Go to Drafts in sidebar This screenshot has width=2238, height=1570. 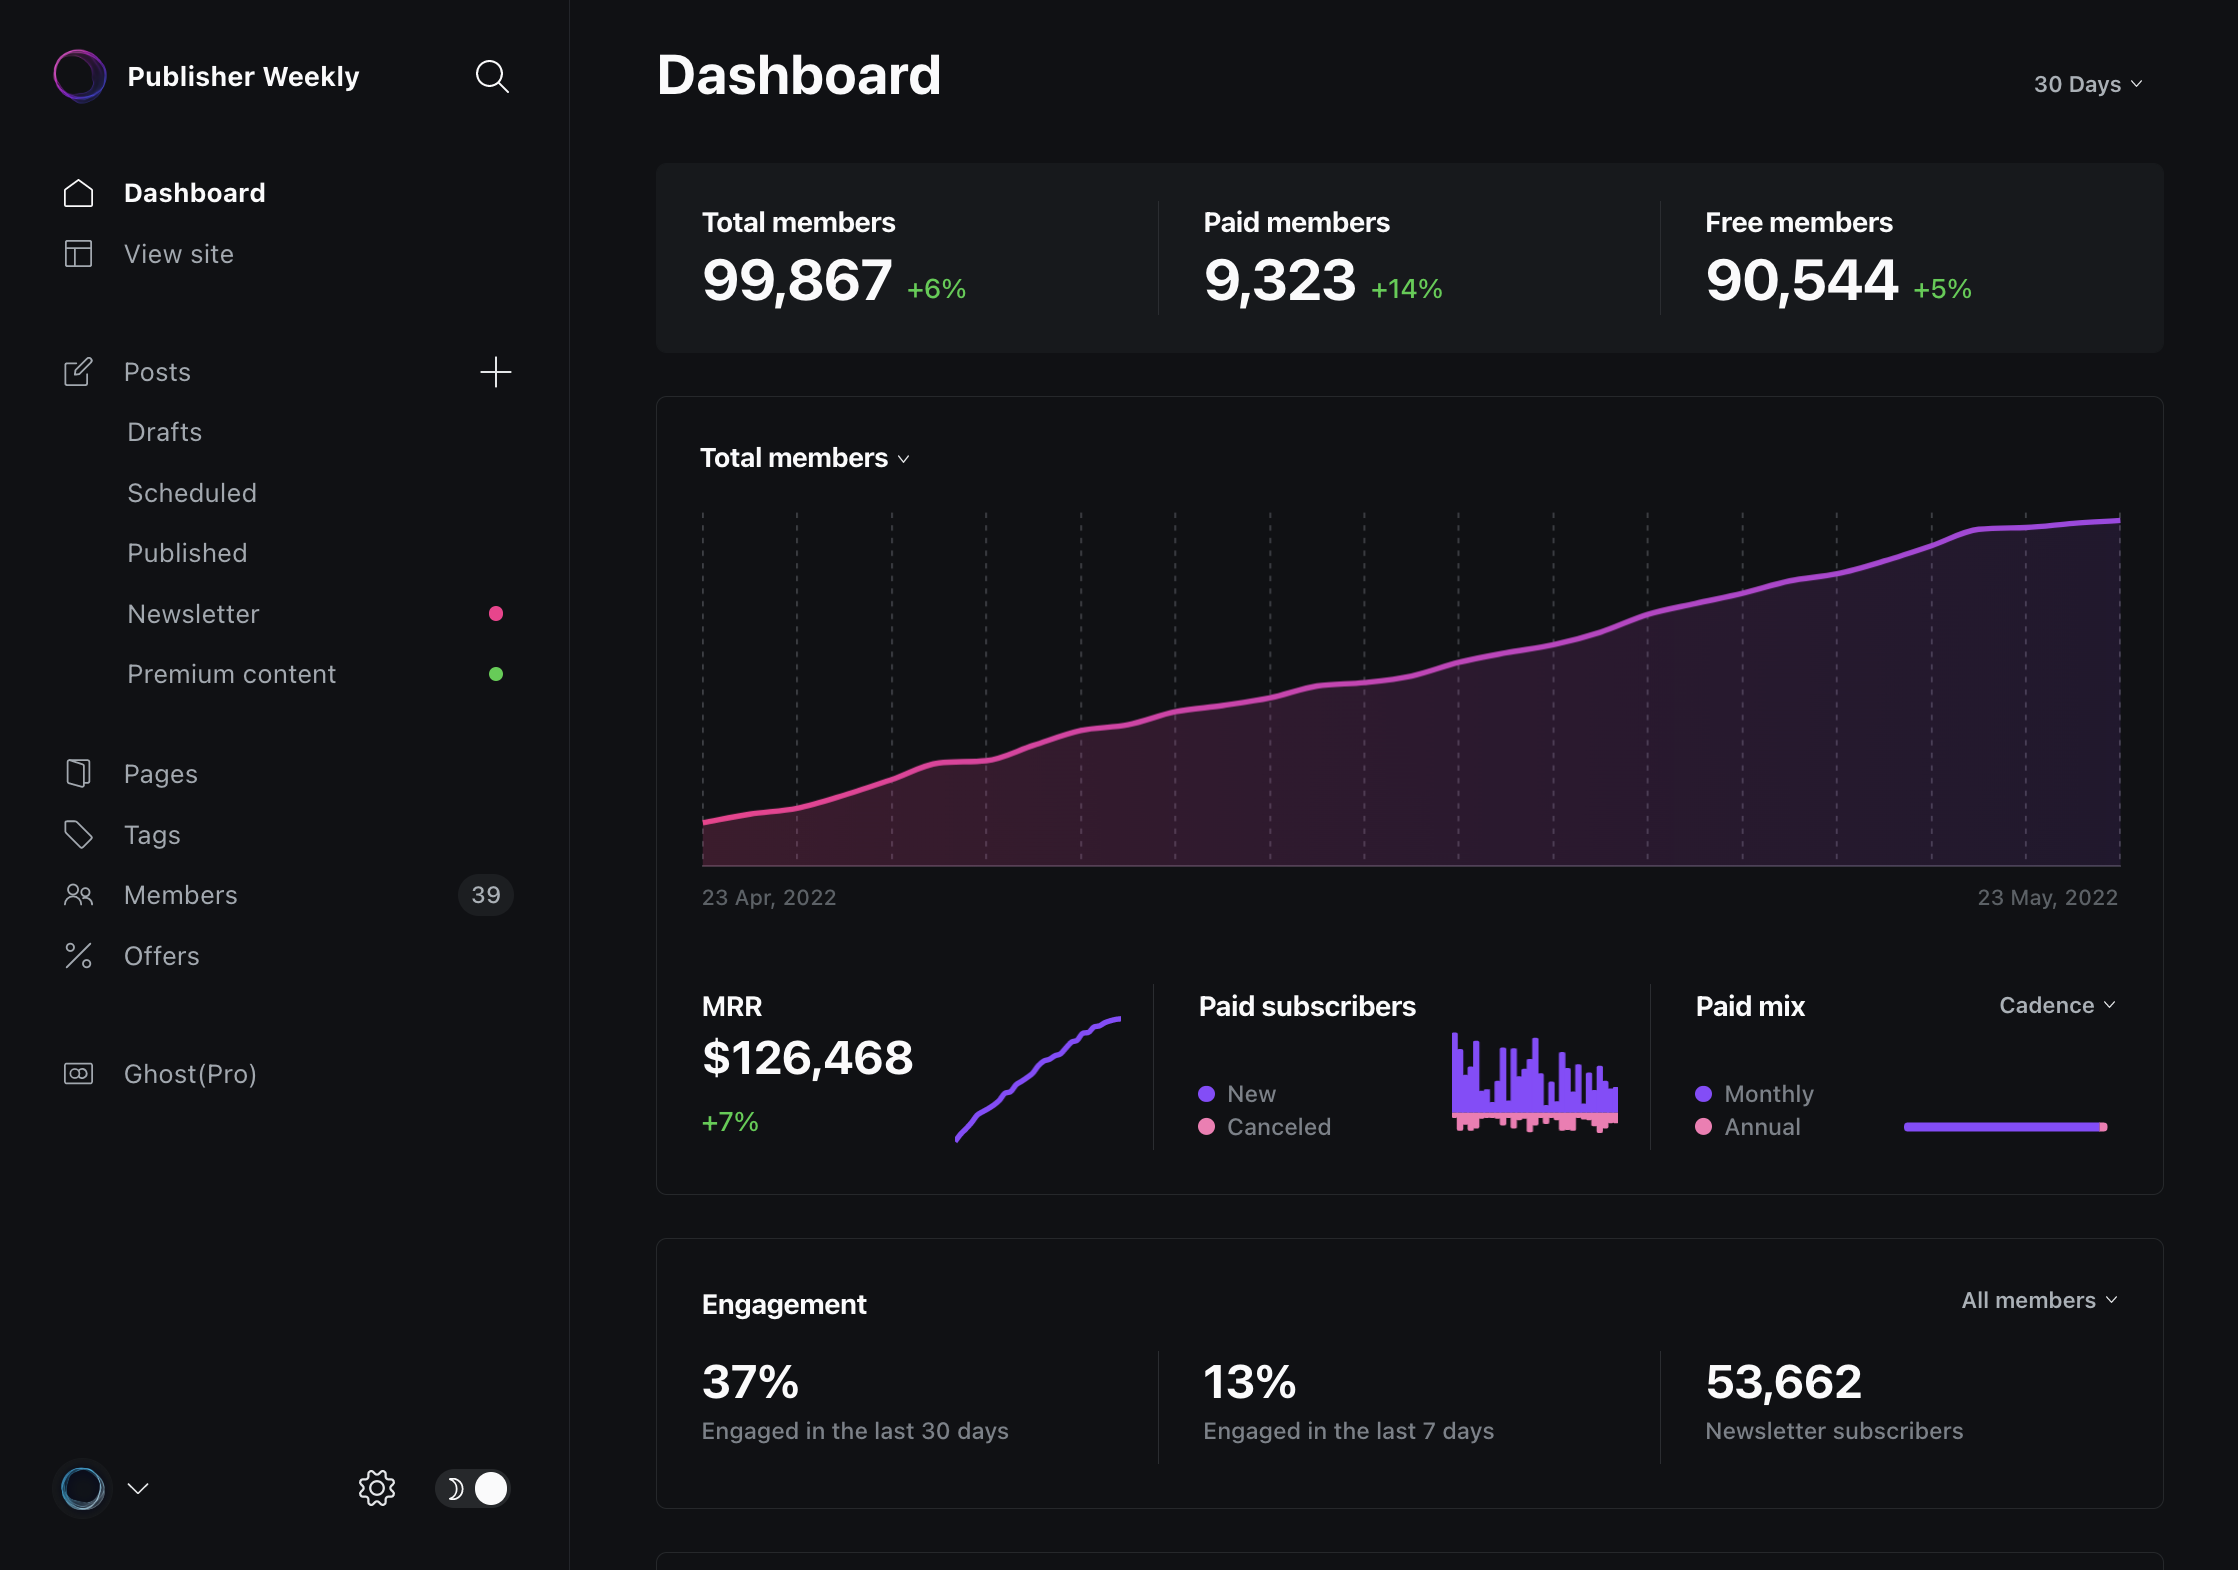pyautogui.click(x=165, y=432)
